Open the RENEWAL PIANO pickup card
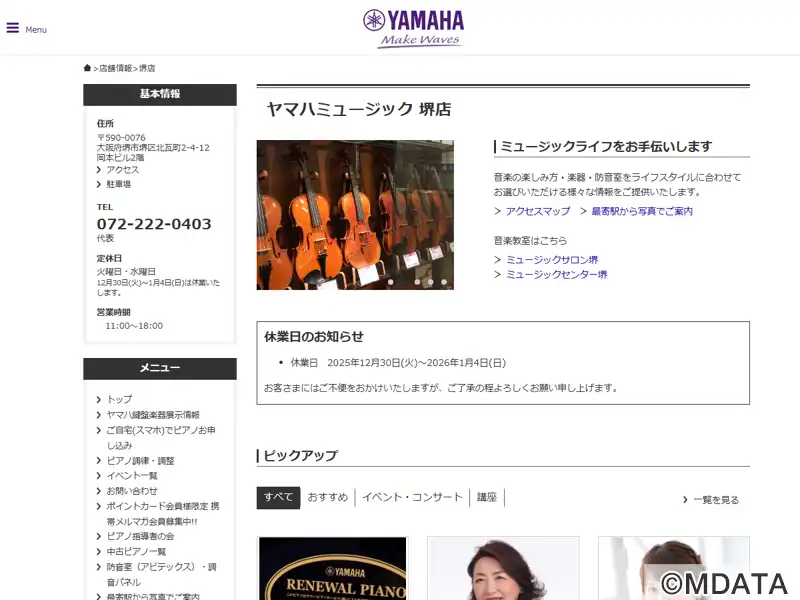 333,568
